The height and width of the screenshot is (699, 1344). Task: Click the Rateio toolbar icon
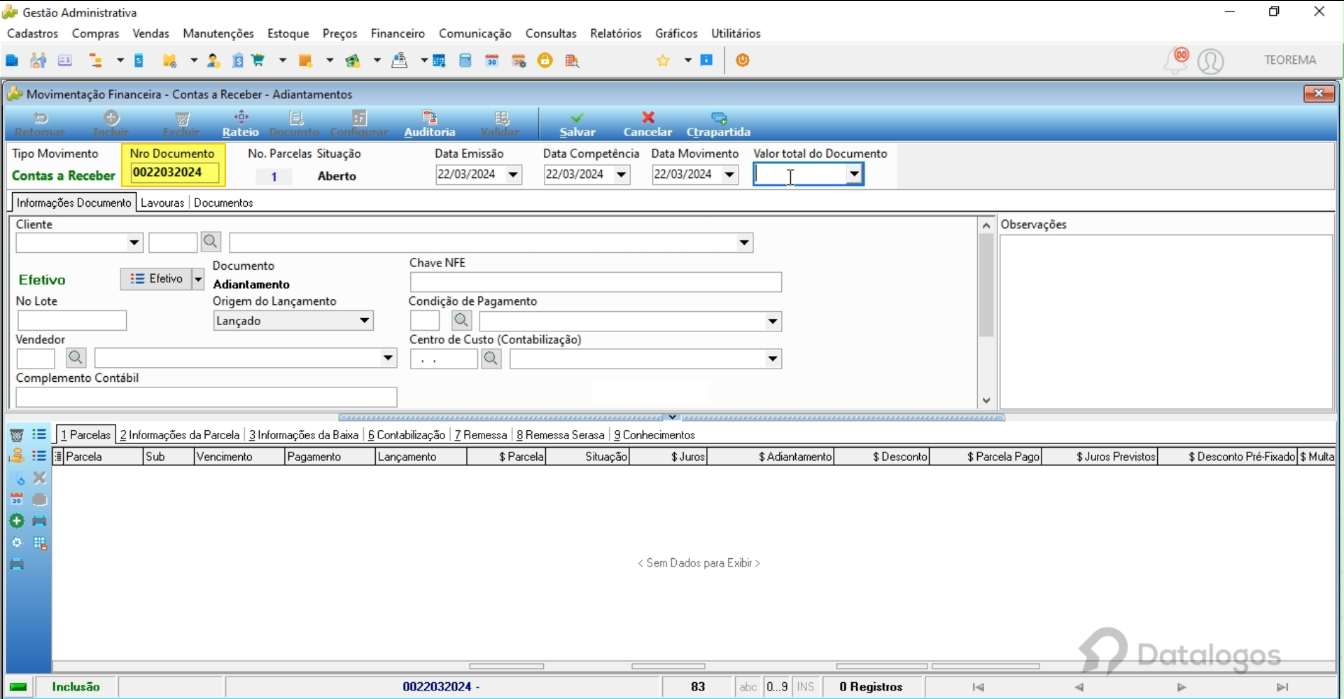(240, 118)
